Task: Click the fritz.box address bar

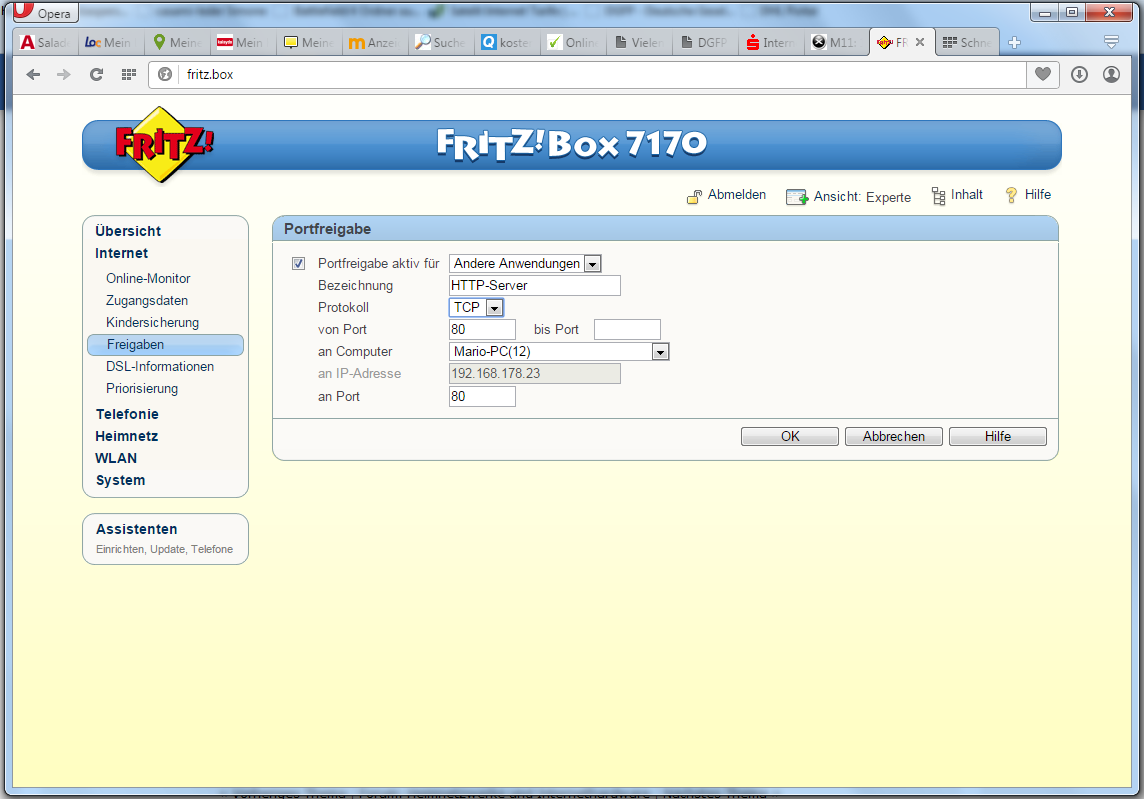Action: pyautogui.click(x=587, y=74)
